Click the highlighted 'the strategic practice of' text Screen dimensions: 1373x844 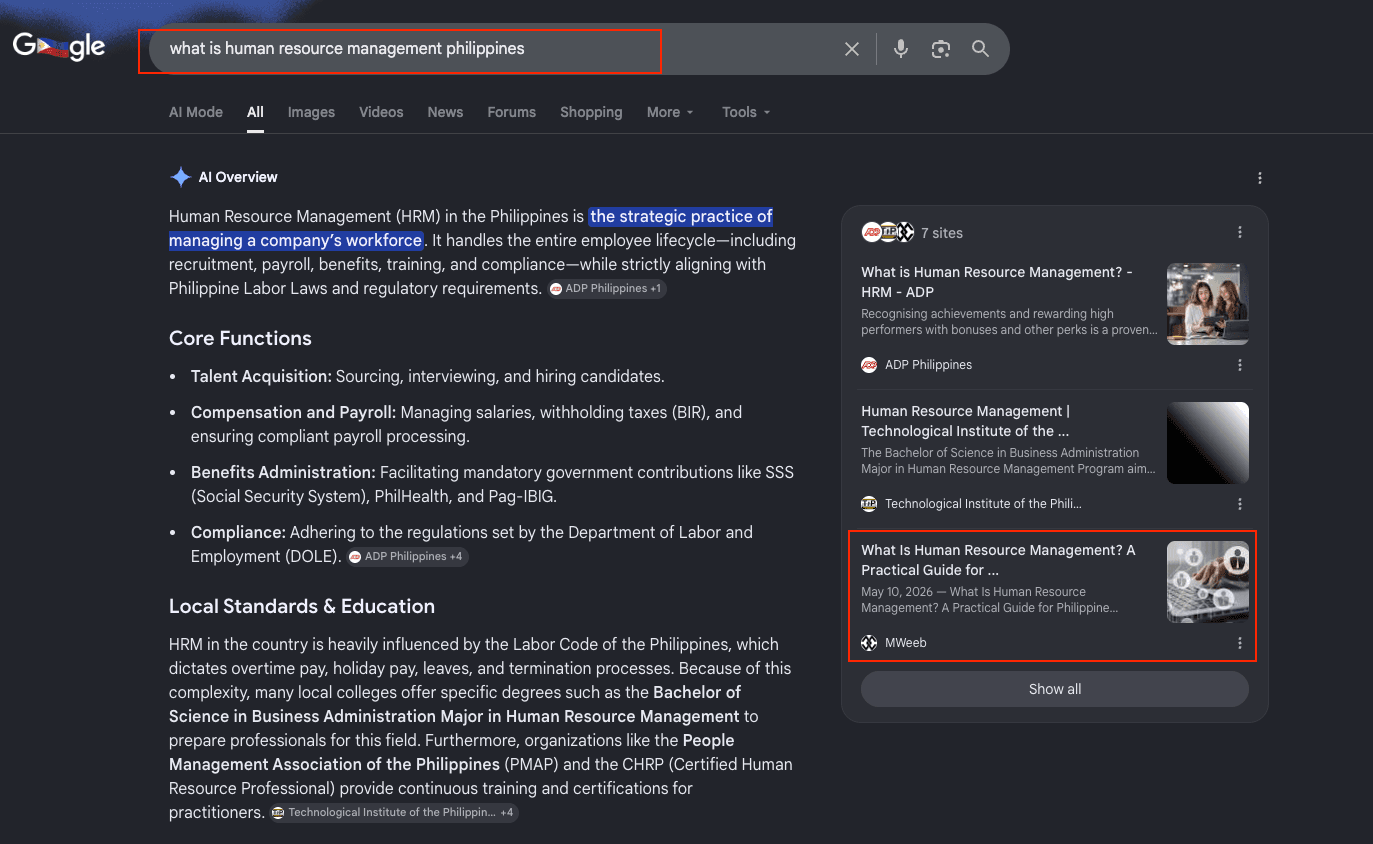pos(681,216)
